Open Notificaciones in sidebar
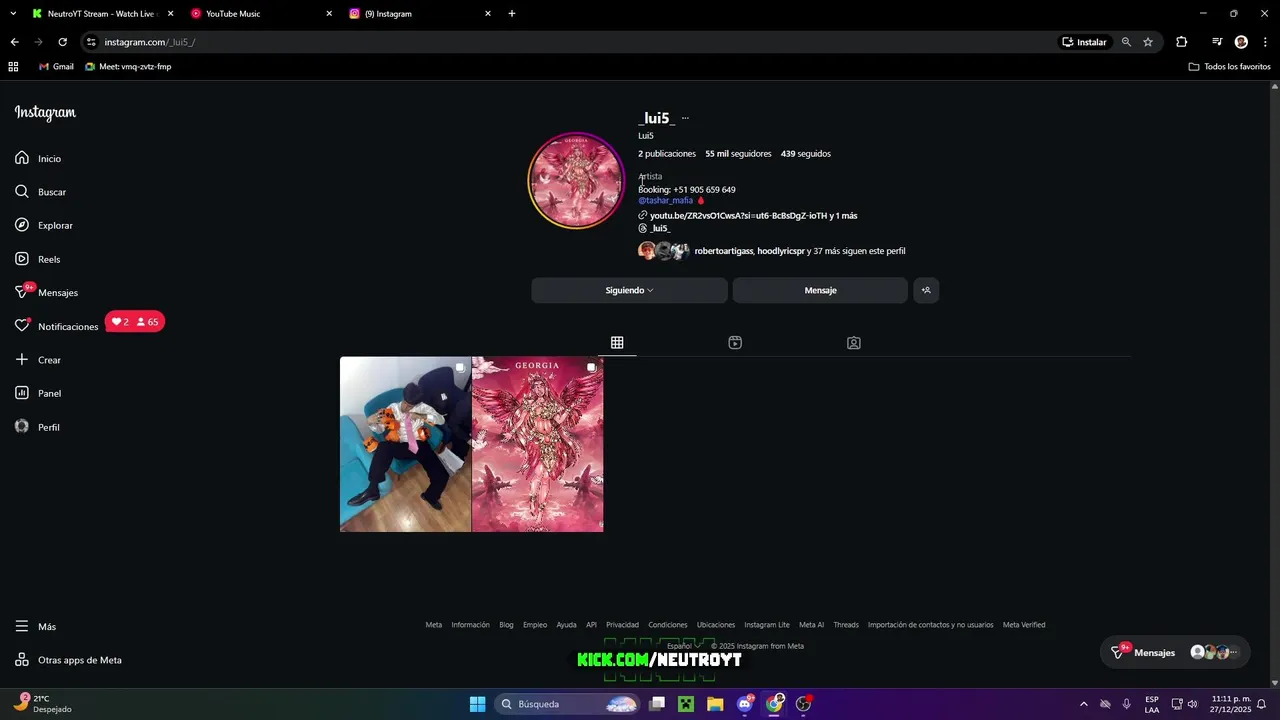This screenshot has width=1280, height=720. tap(57, 326)
